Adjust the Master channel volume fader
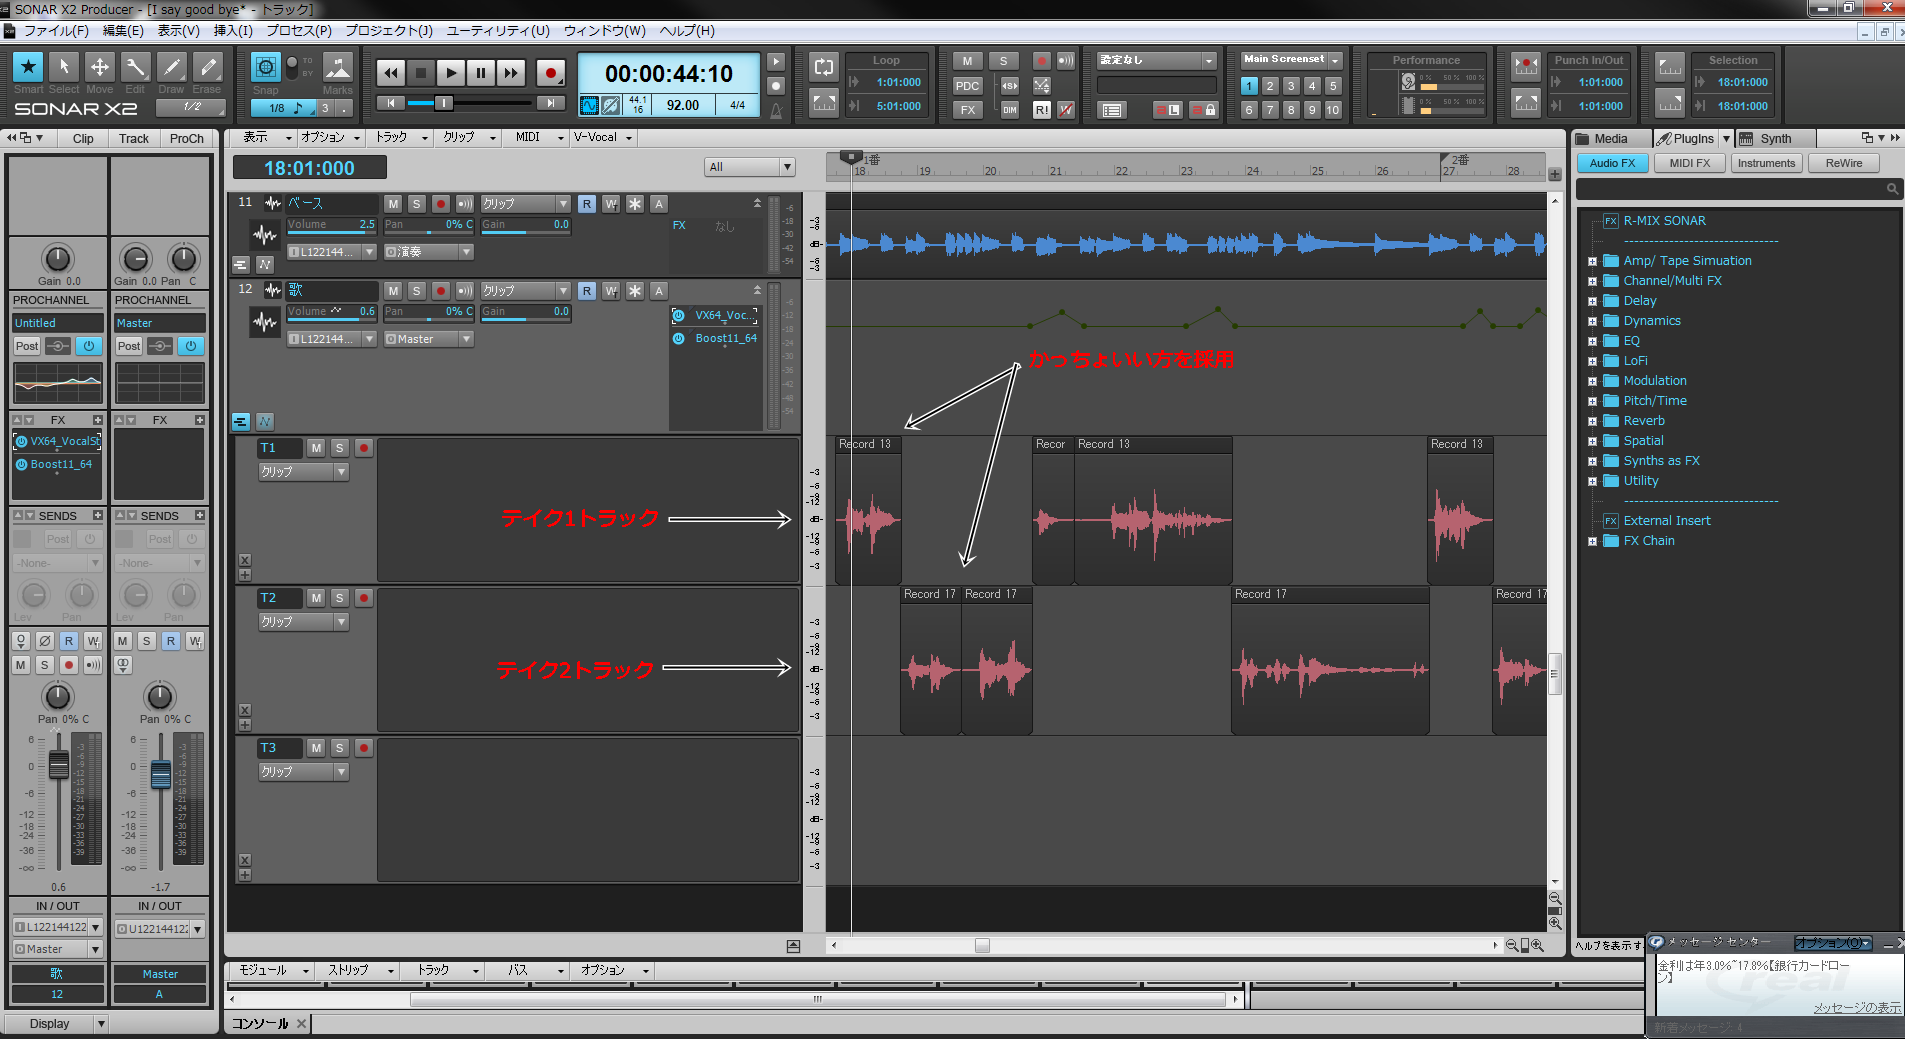Screen dimensions: 1905x1039 [x=160, y=774]
